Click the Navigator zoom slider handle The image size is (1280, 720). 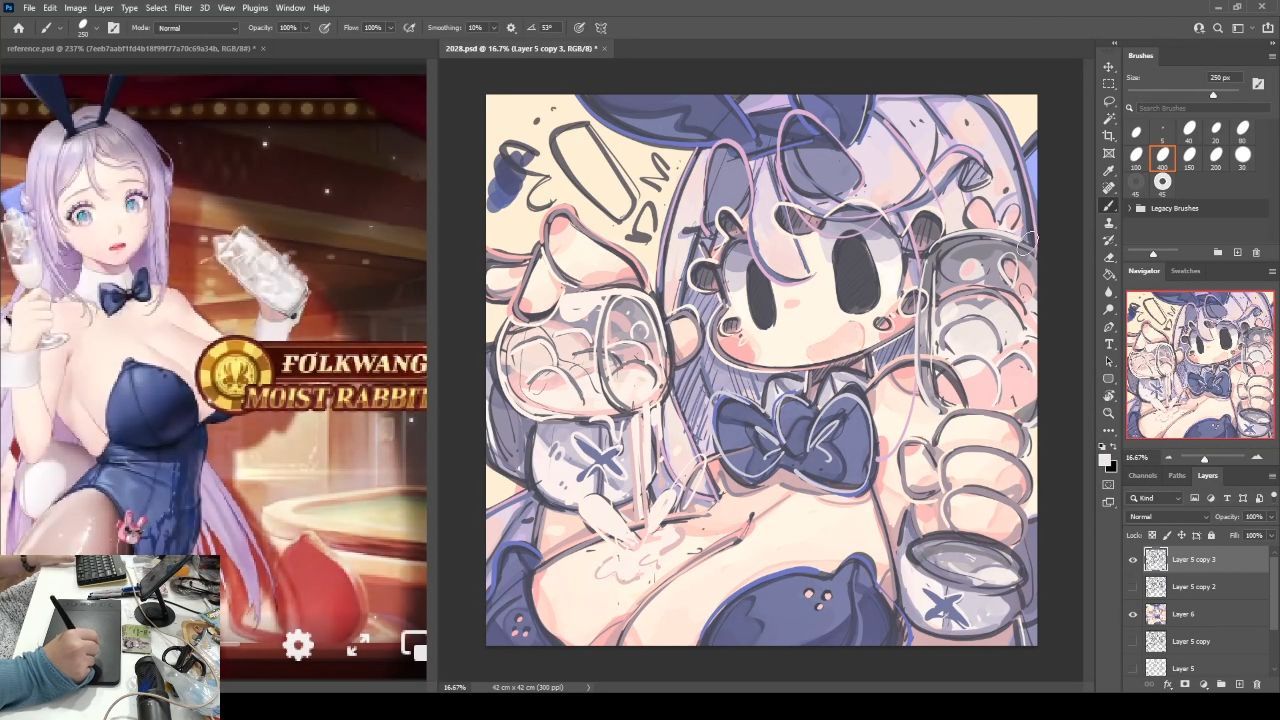(1204, 458)
